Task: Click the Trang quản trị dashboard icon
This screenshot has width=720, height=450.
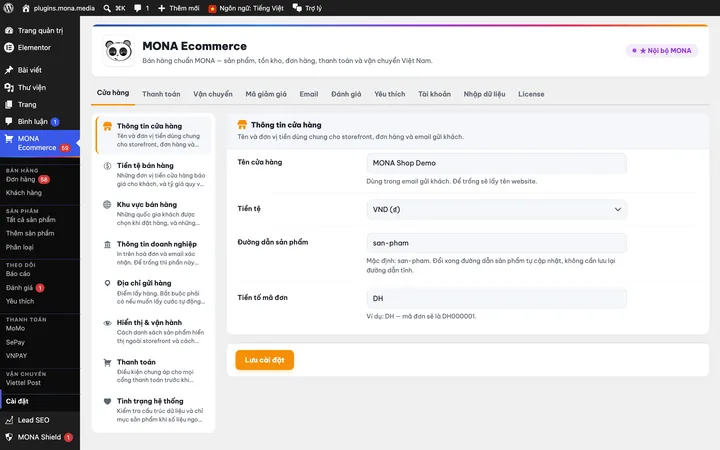Action: pos(9,30)
